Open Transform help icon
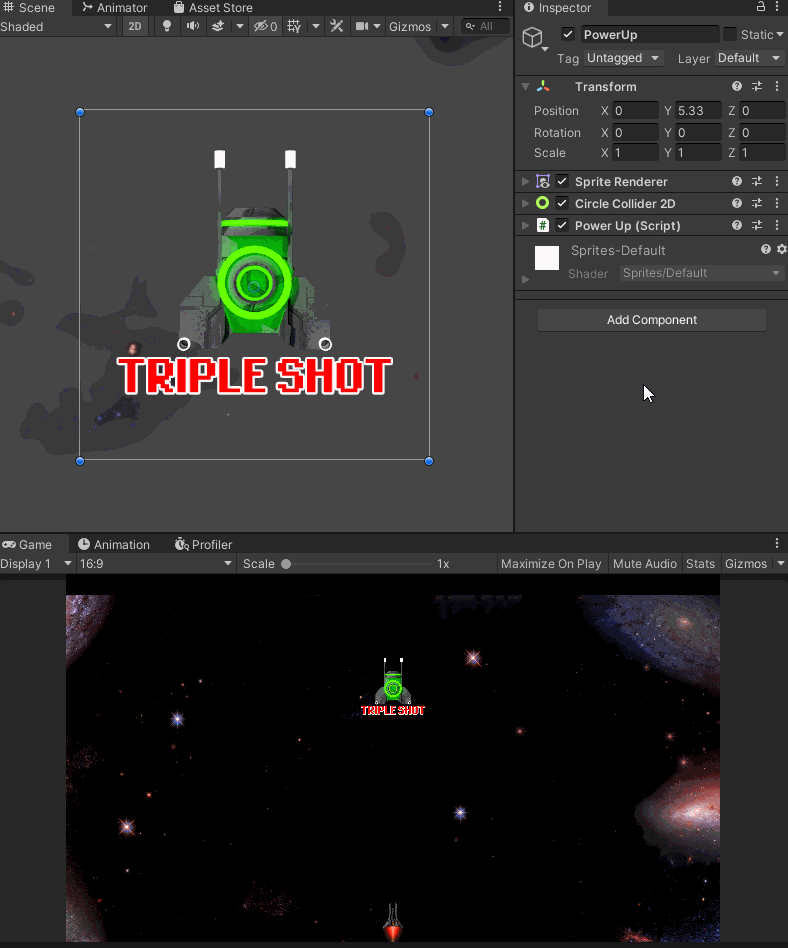The image size is (788, 948). point(737,86)
